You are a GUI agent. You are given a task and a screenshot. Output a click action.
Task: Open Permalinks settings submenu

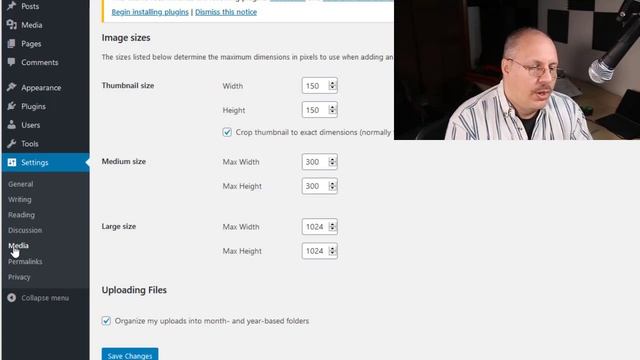[x=25, y=261]
